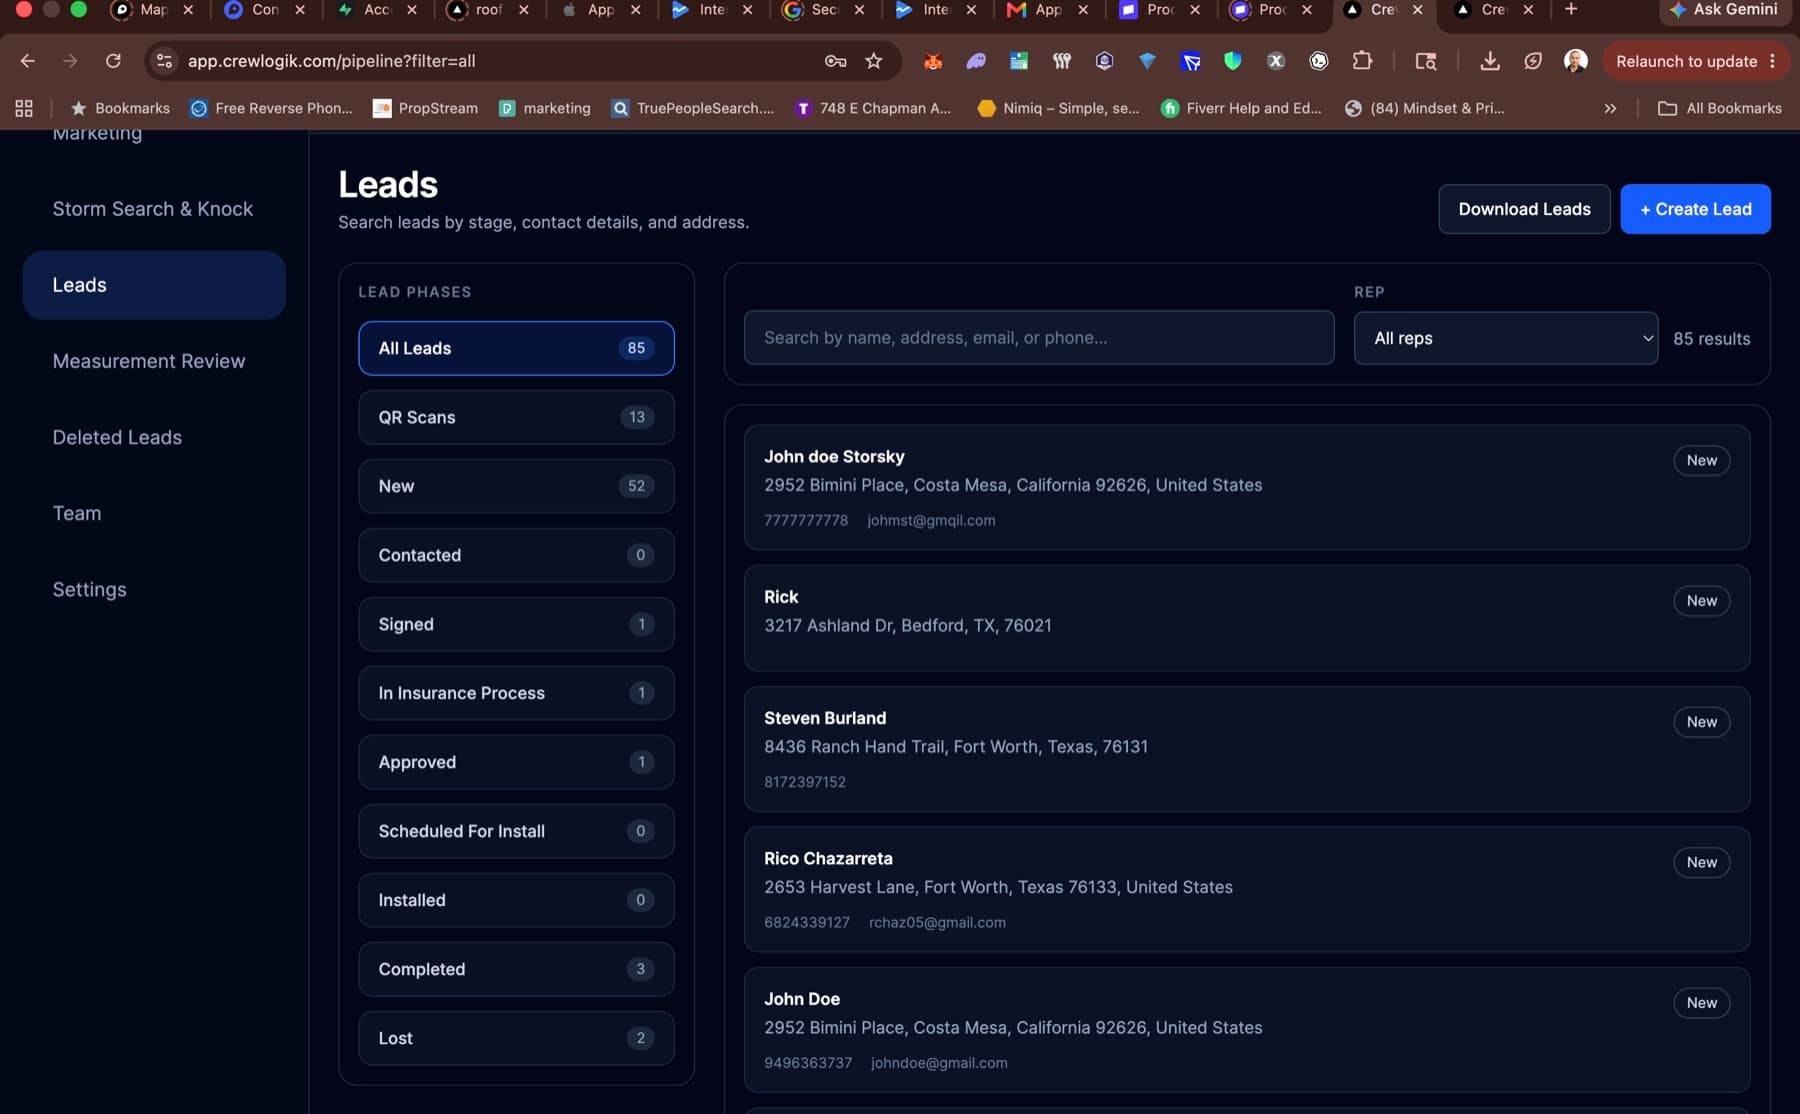The image size is (1800, 1114).
Task: Open site information icon beside URL
Action: point(164,61)
